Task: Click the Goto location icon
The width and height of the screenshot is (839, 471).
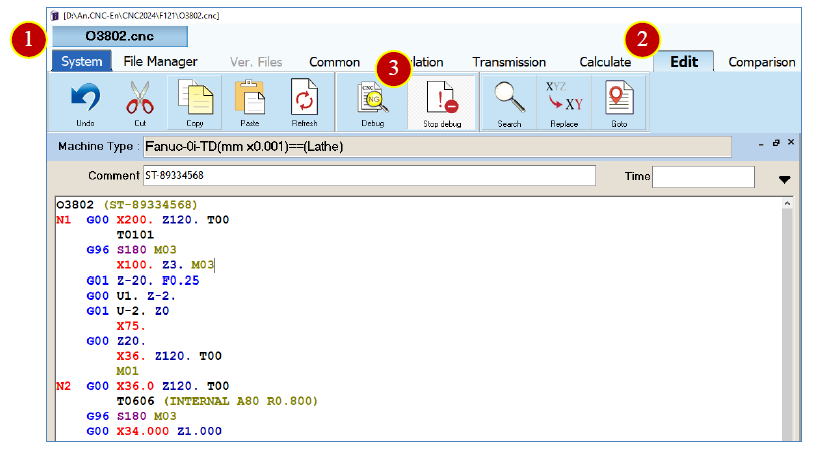Action: 619,97
